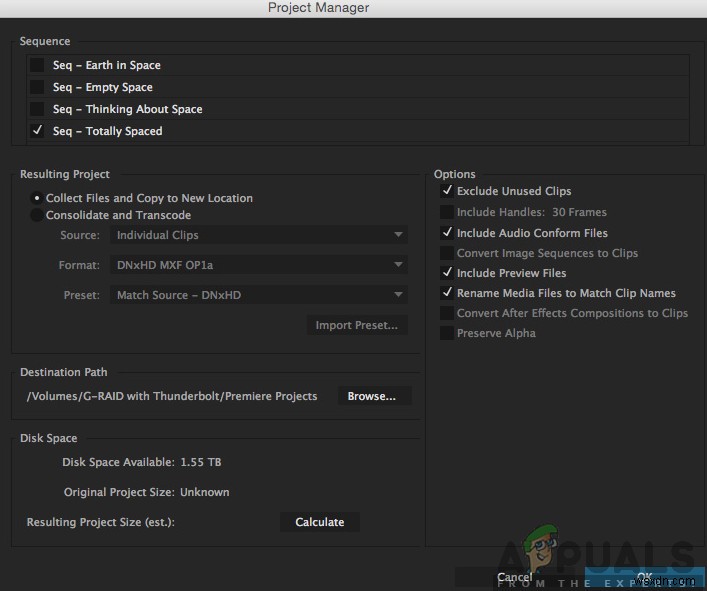Viewport: 707px width, 591px height.
Task: Toggle Exclude Unused Clips option
Action: [x=447, y=191]
